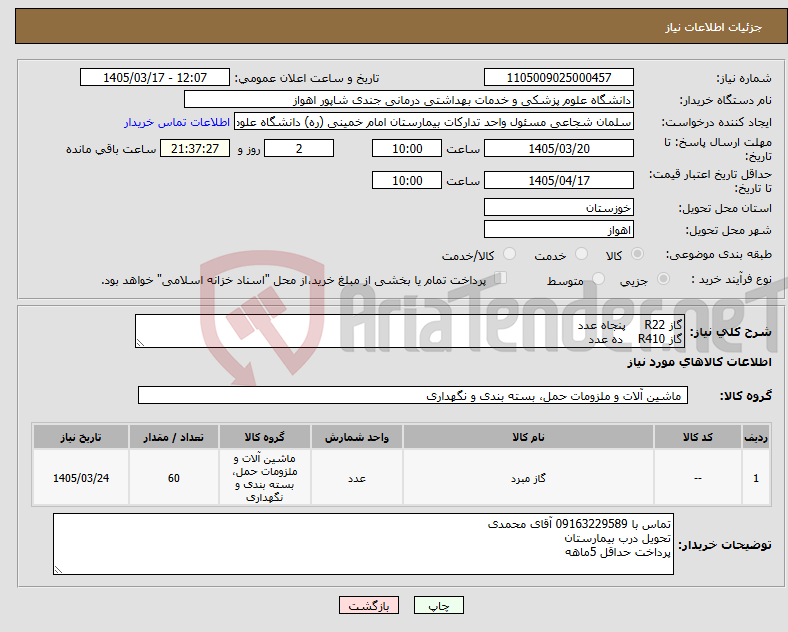Viewport: 788px width, 632px height.
Task: Select the کالا radio button
Action: tap(637, 254)
